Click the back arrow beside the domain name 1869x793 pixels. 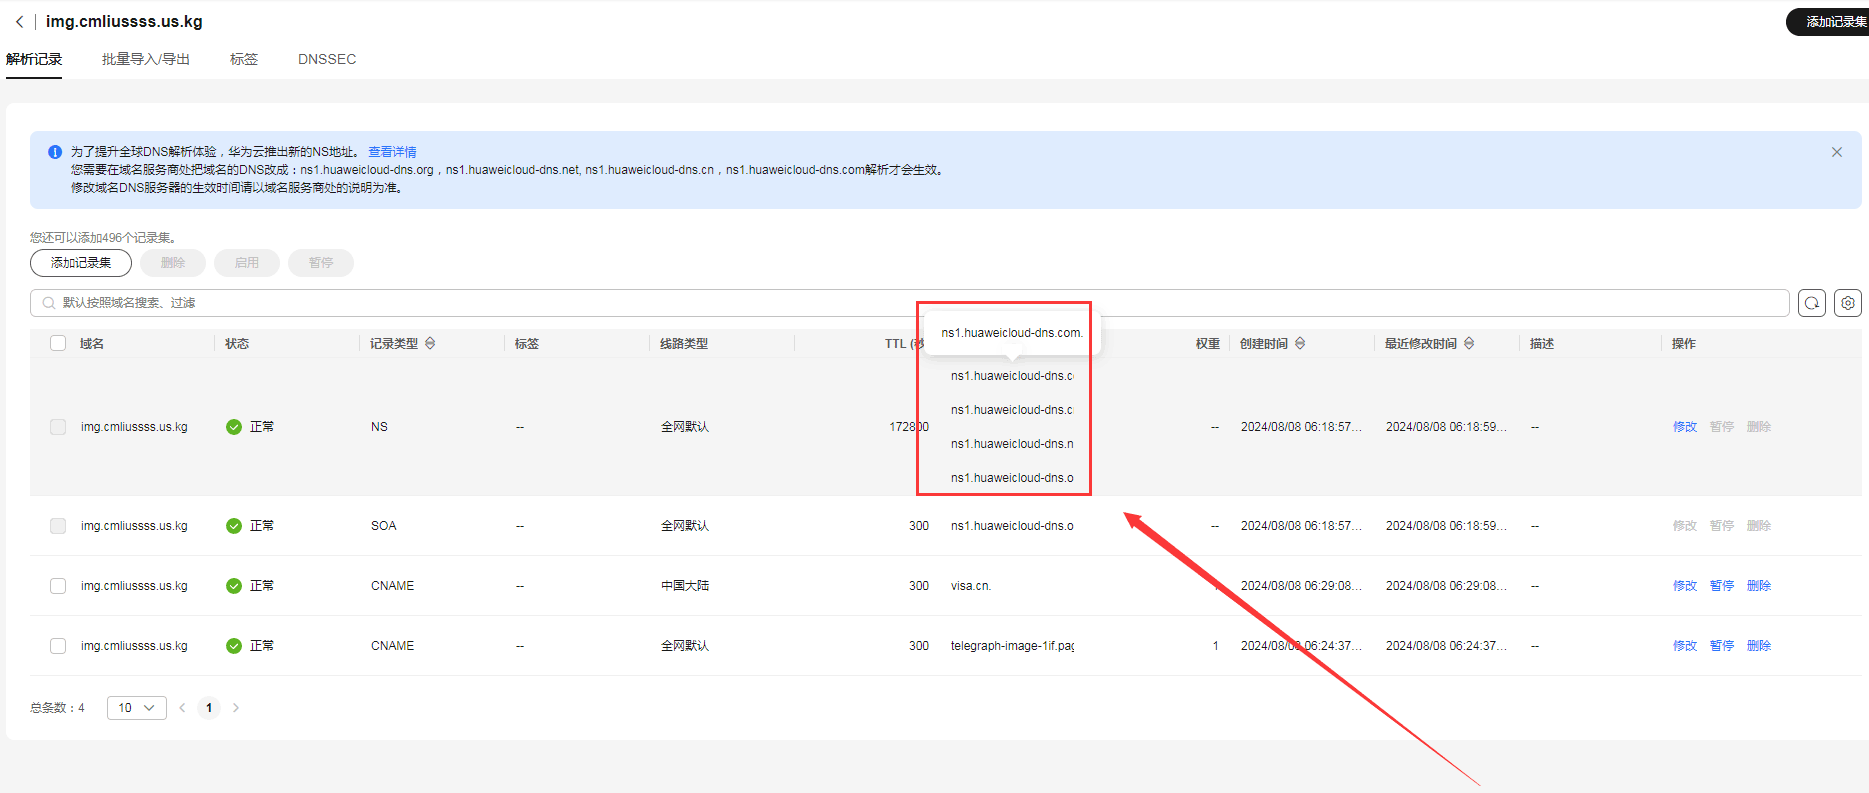click(19, 21)
